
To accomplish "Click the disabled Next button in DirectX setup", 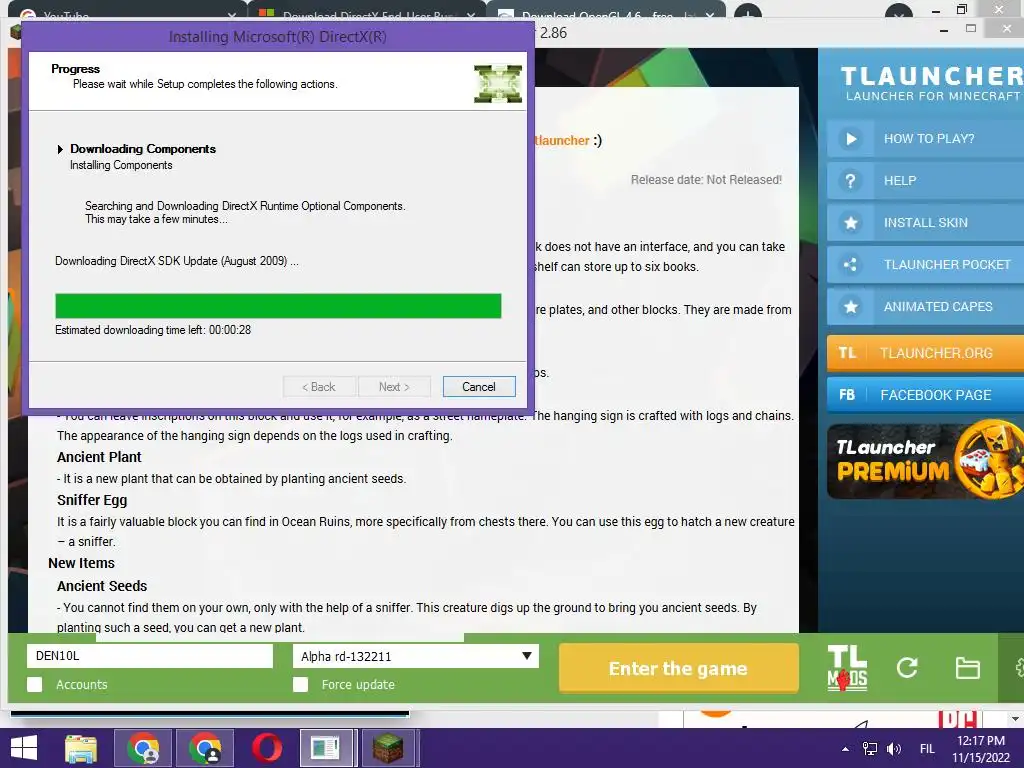I will pyautogui.click(x=394, y=387).
